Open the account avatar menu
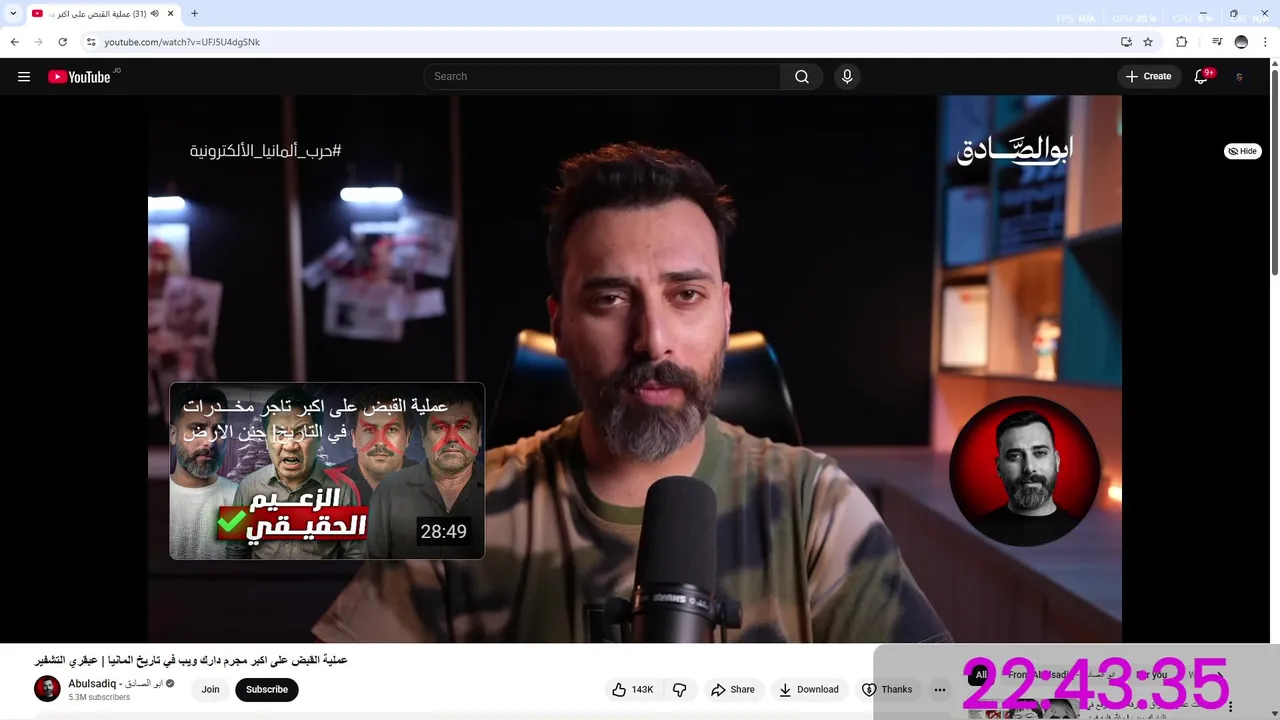1280x720 pixels. coord(1240,77)
